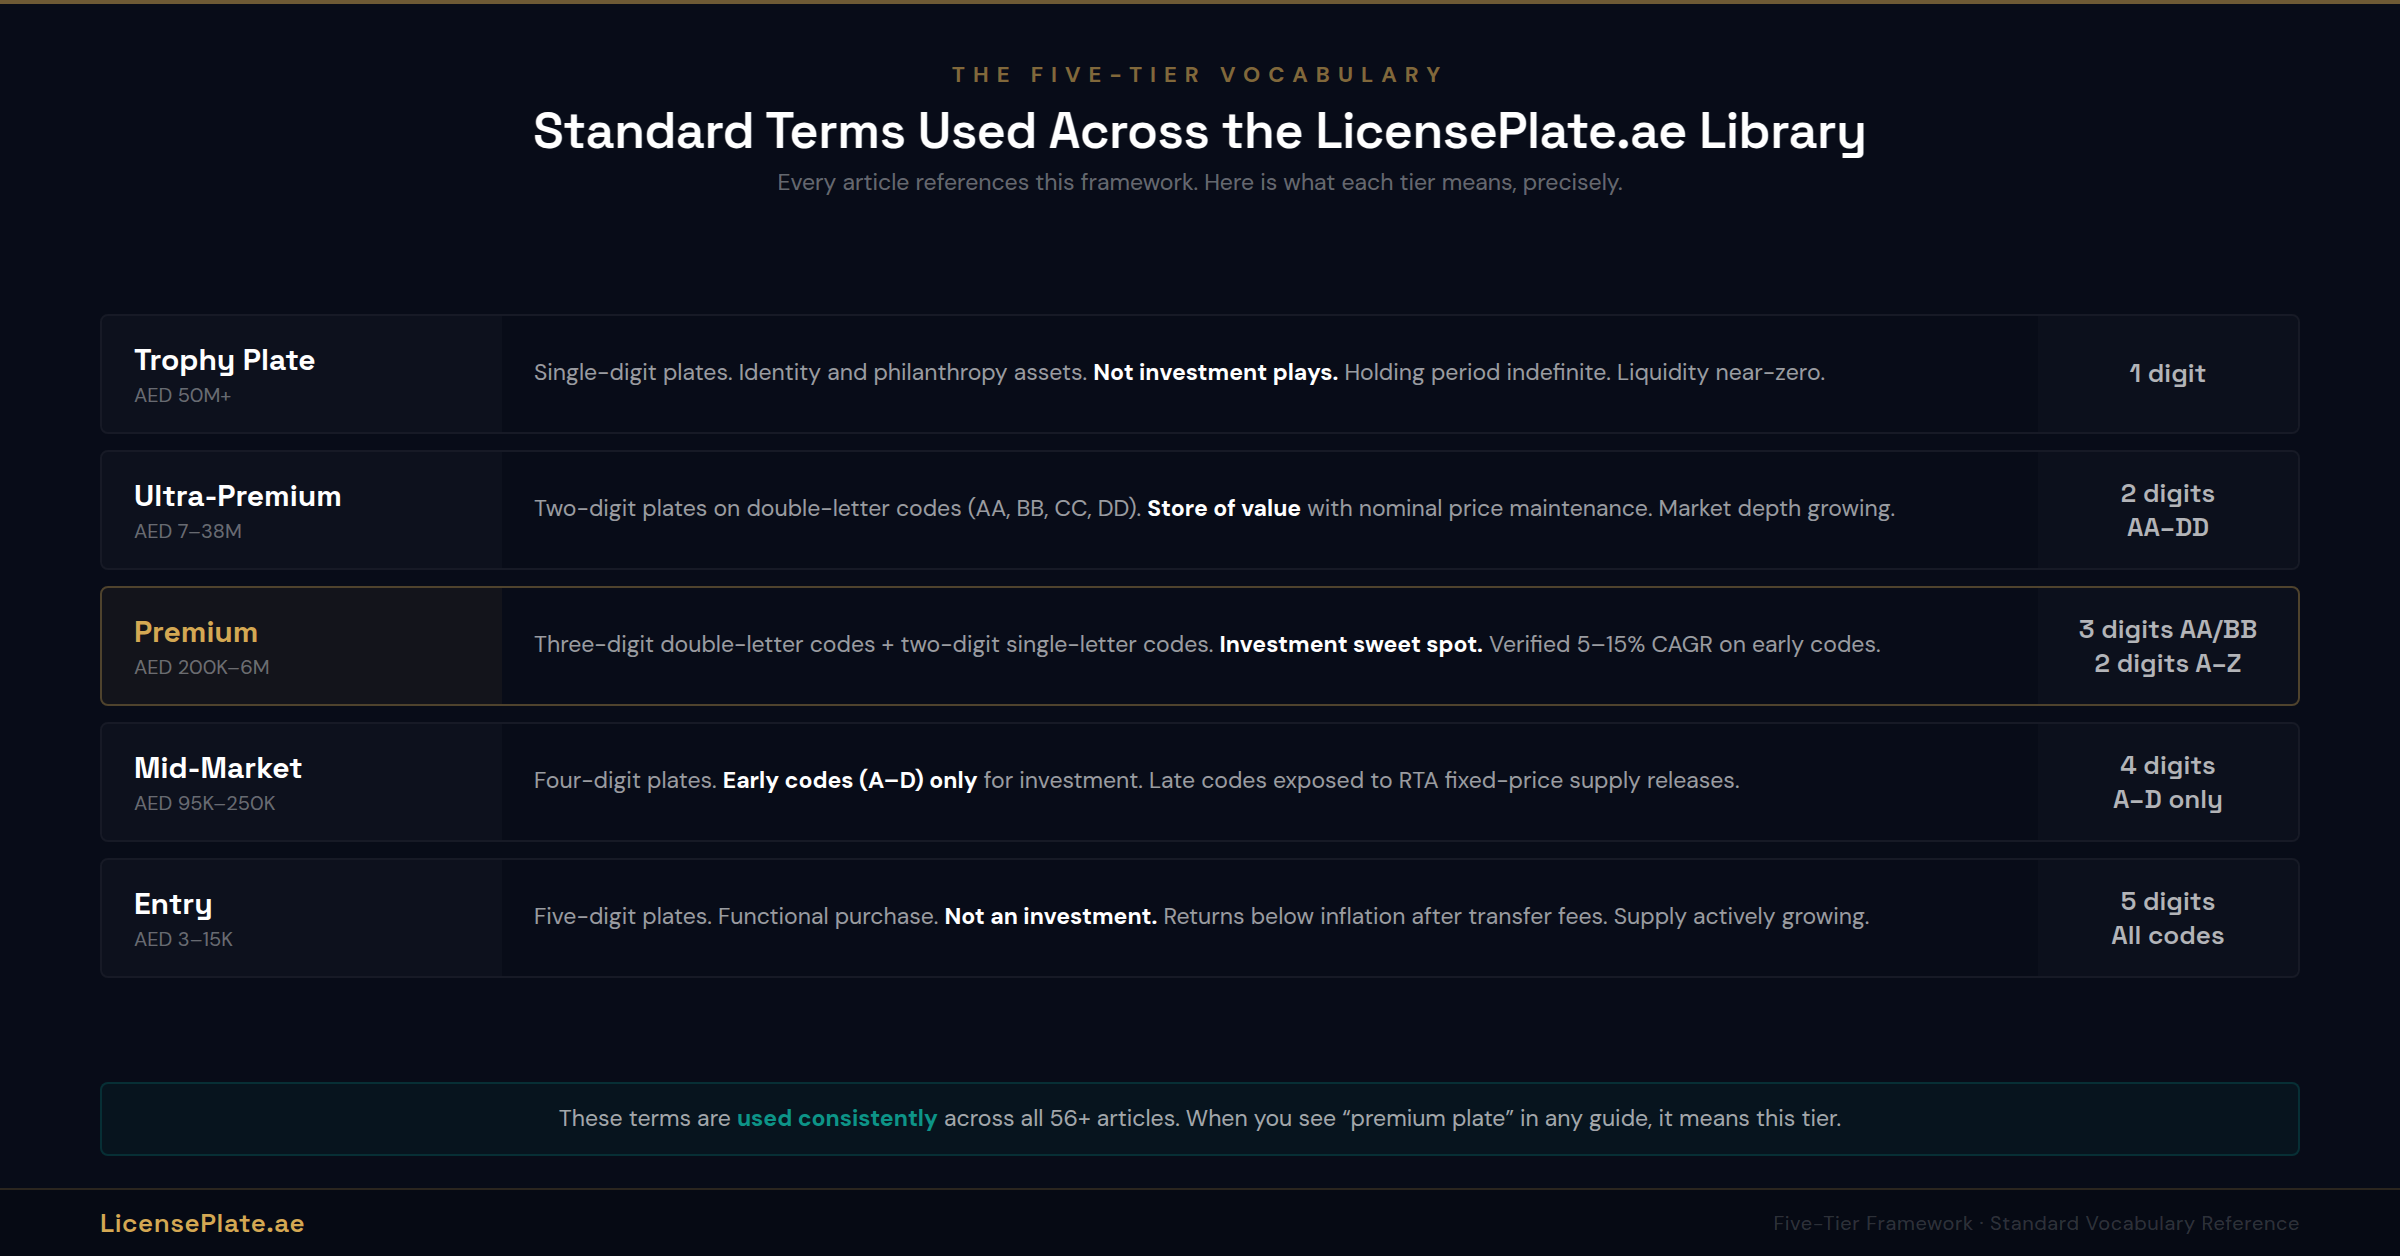
Task: Select the Ultra-Premium tier label
Action: [237, 496]
